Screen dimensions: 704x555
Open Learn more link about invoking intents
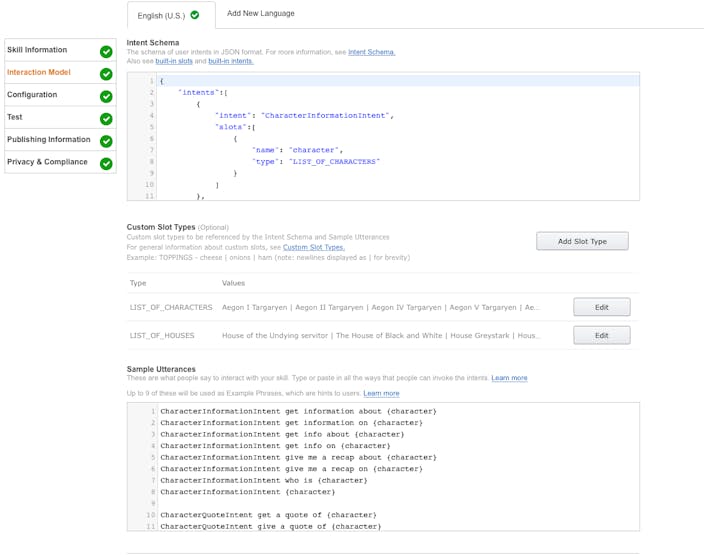point(509,378)
